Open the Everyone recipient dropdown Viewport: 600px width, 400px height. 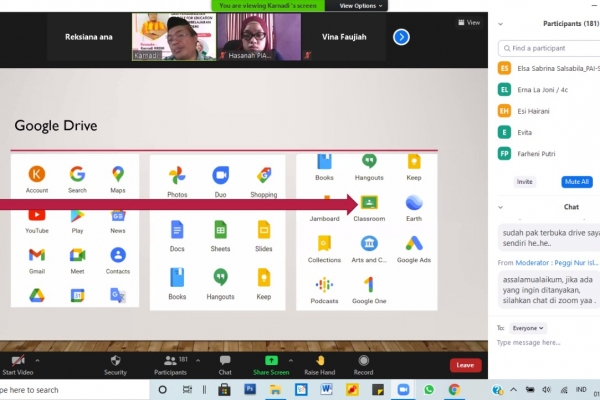[x=528, y=328]
